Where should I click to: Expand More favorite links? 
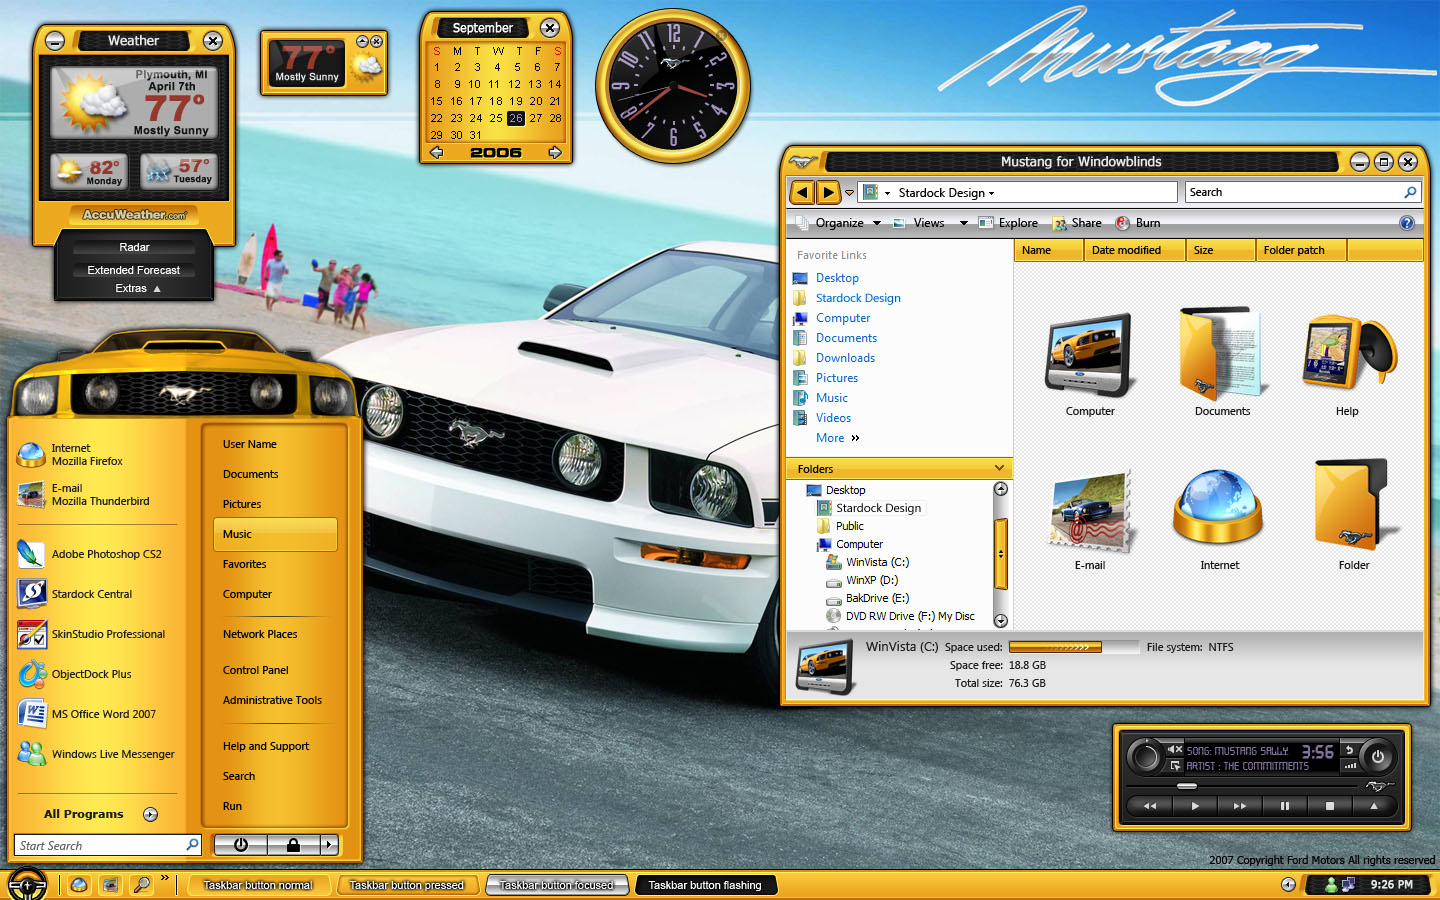837,438
